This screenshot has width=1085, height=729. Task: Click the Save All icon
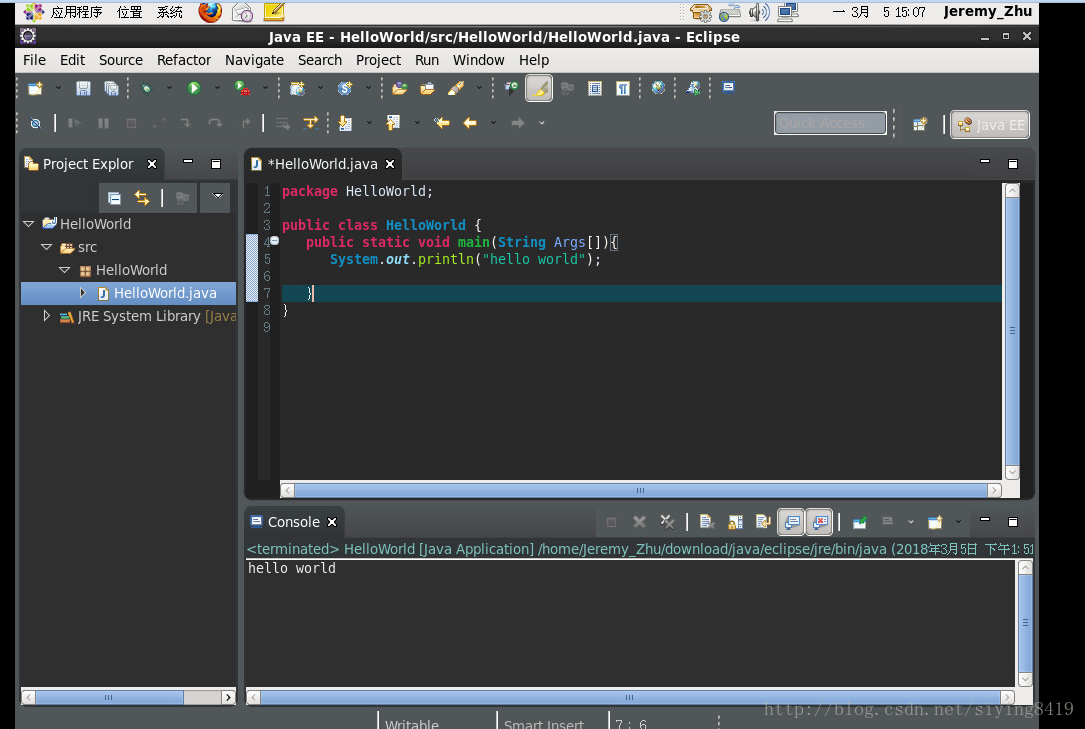click(x=111, y=89)
